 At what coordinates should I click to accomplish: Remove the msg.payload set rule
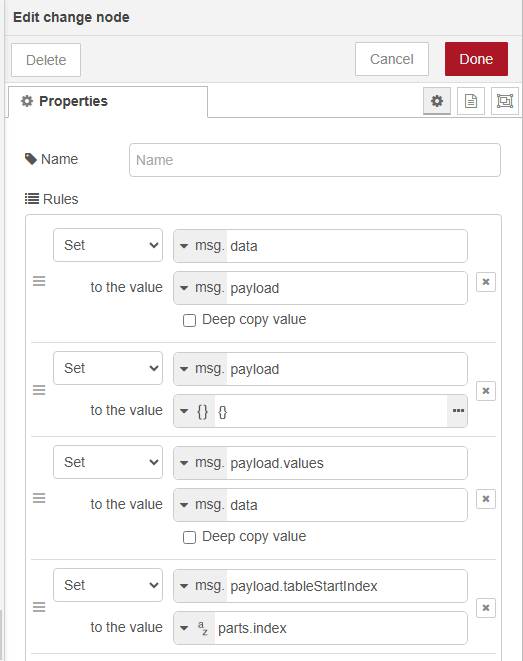(485, 391)
